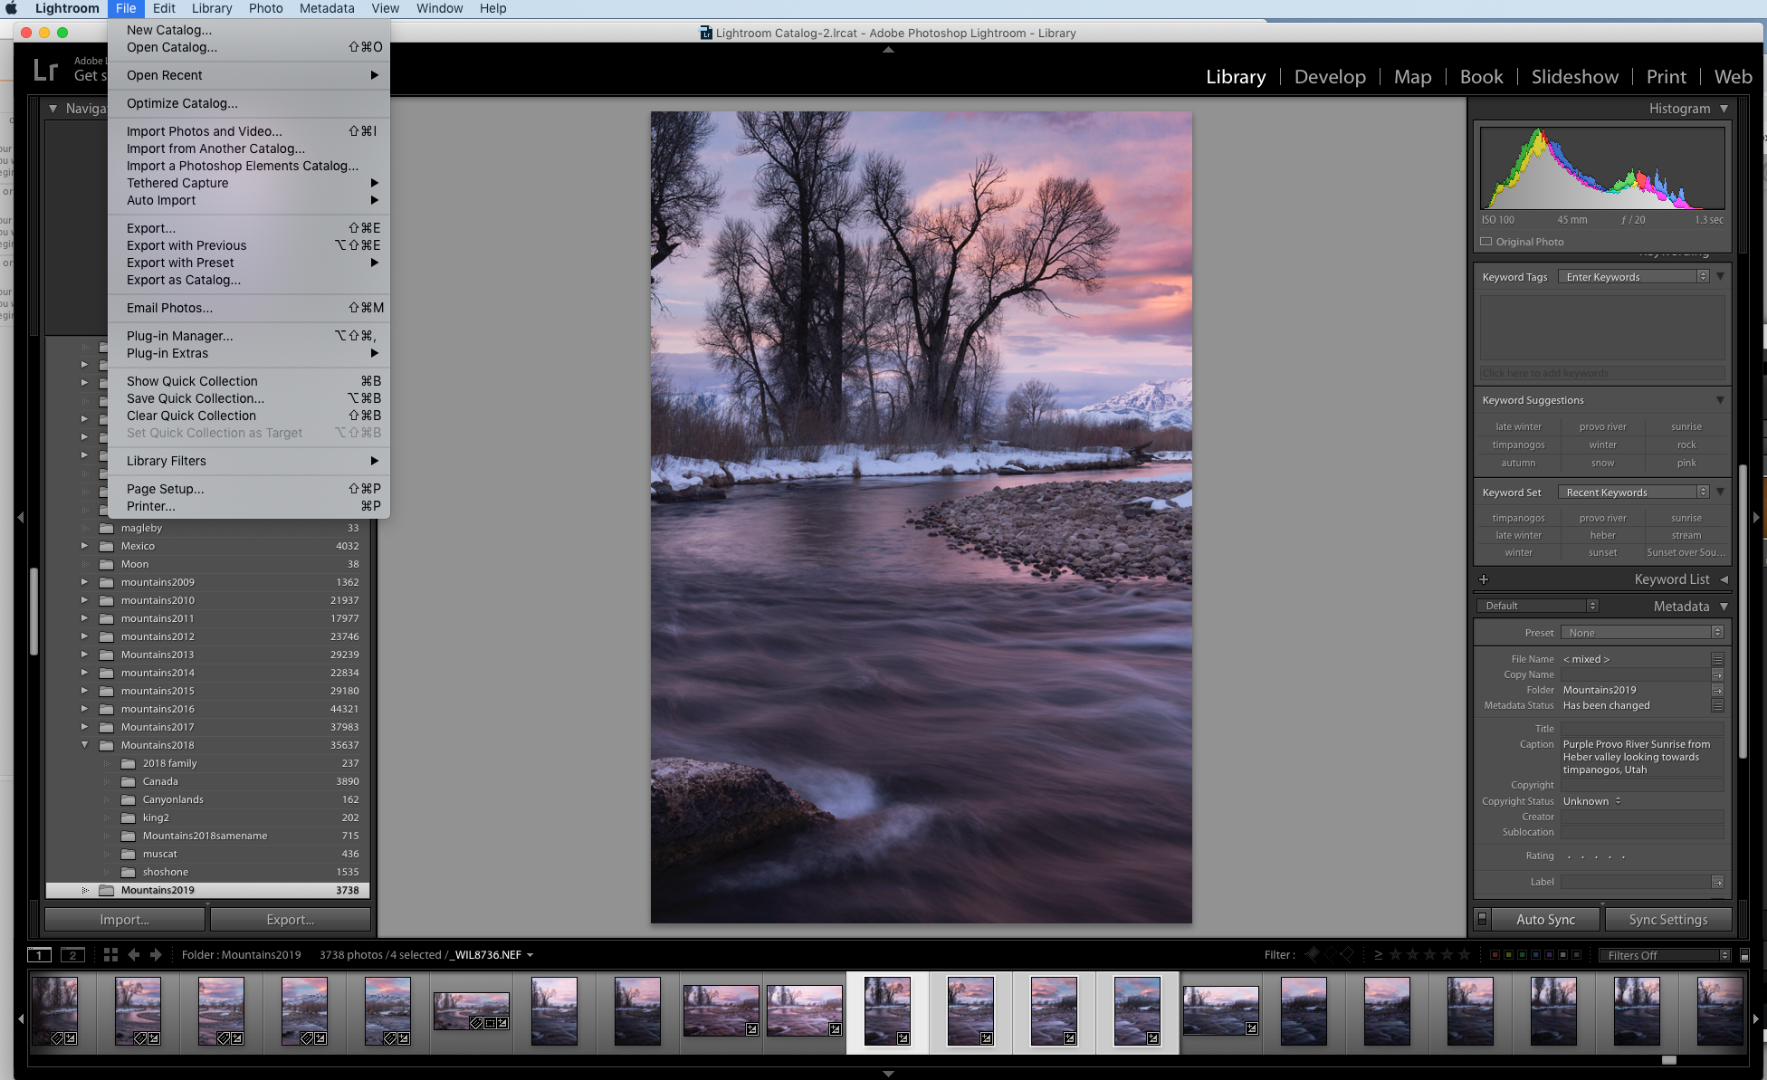Image resolution: width=1767 pixels, height=1080 pixels.
Task: Open the Default metadata view dropdown
Action: (1537, 606)
